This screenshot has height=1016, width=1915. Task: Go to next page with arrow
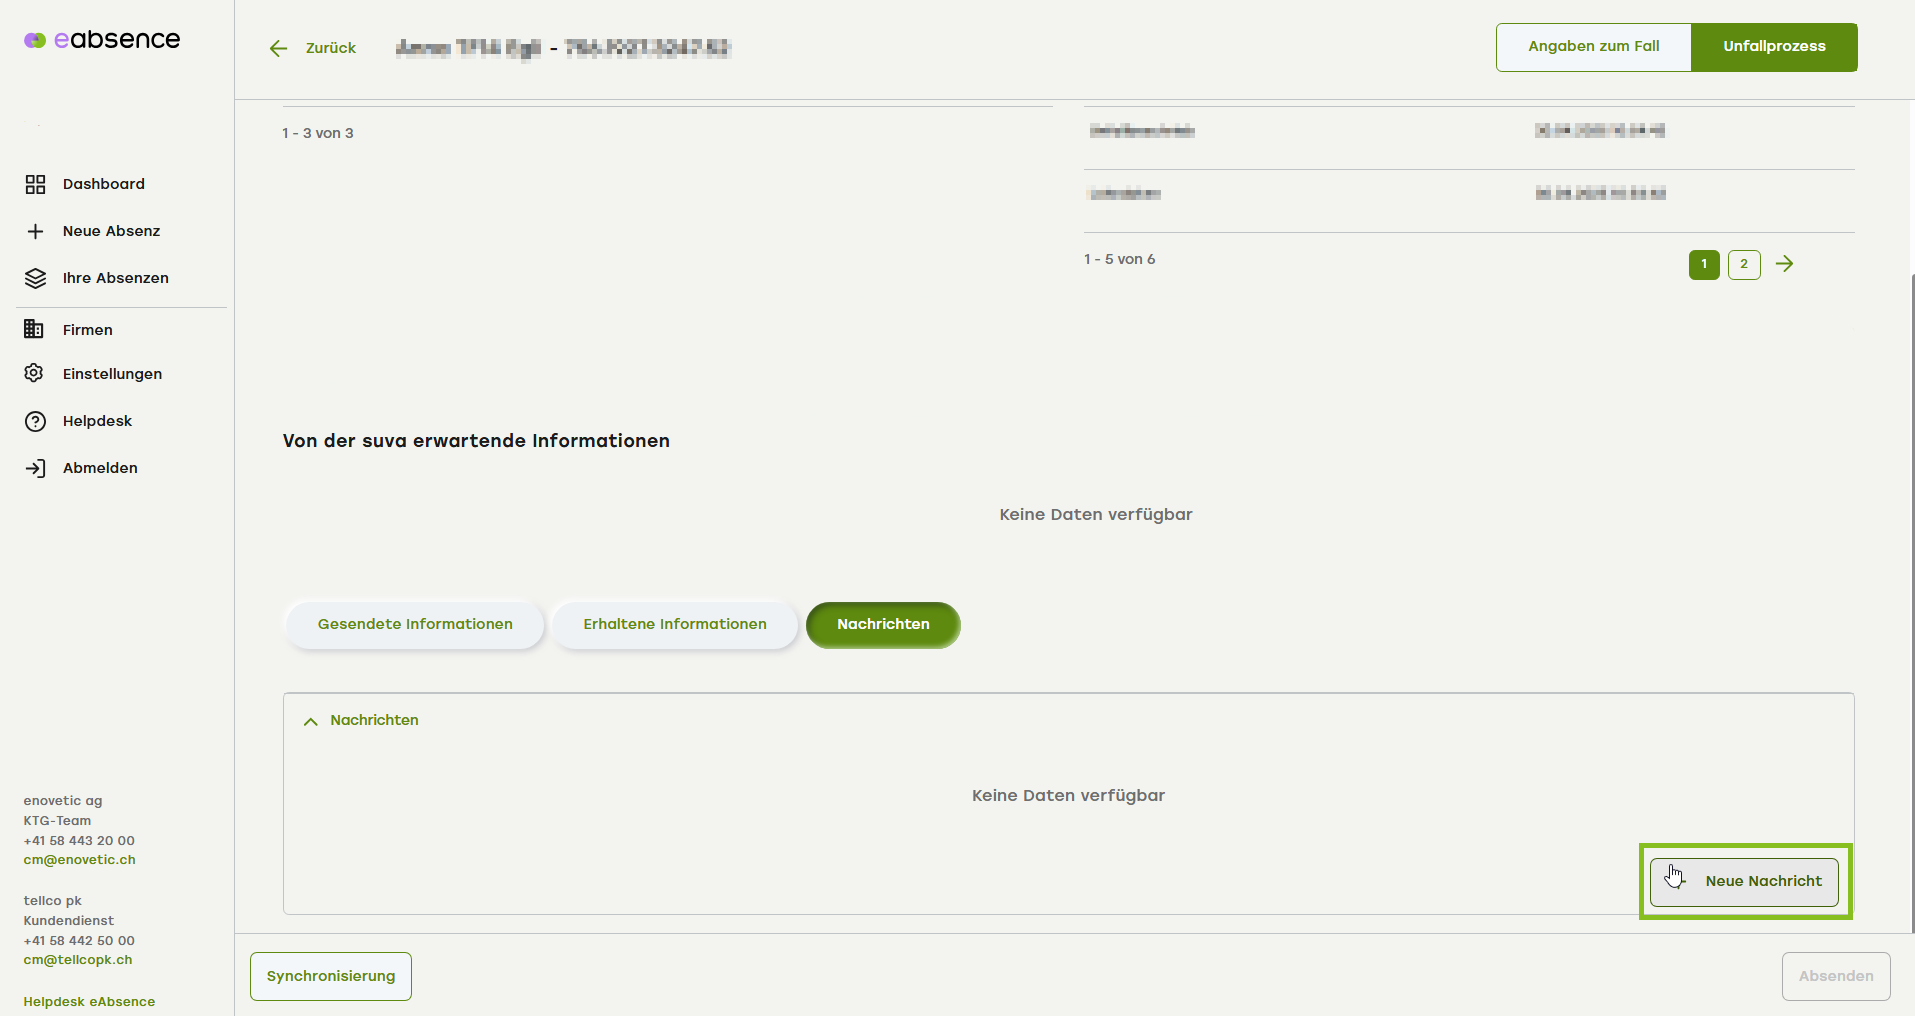click(1784, 264)
